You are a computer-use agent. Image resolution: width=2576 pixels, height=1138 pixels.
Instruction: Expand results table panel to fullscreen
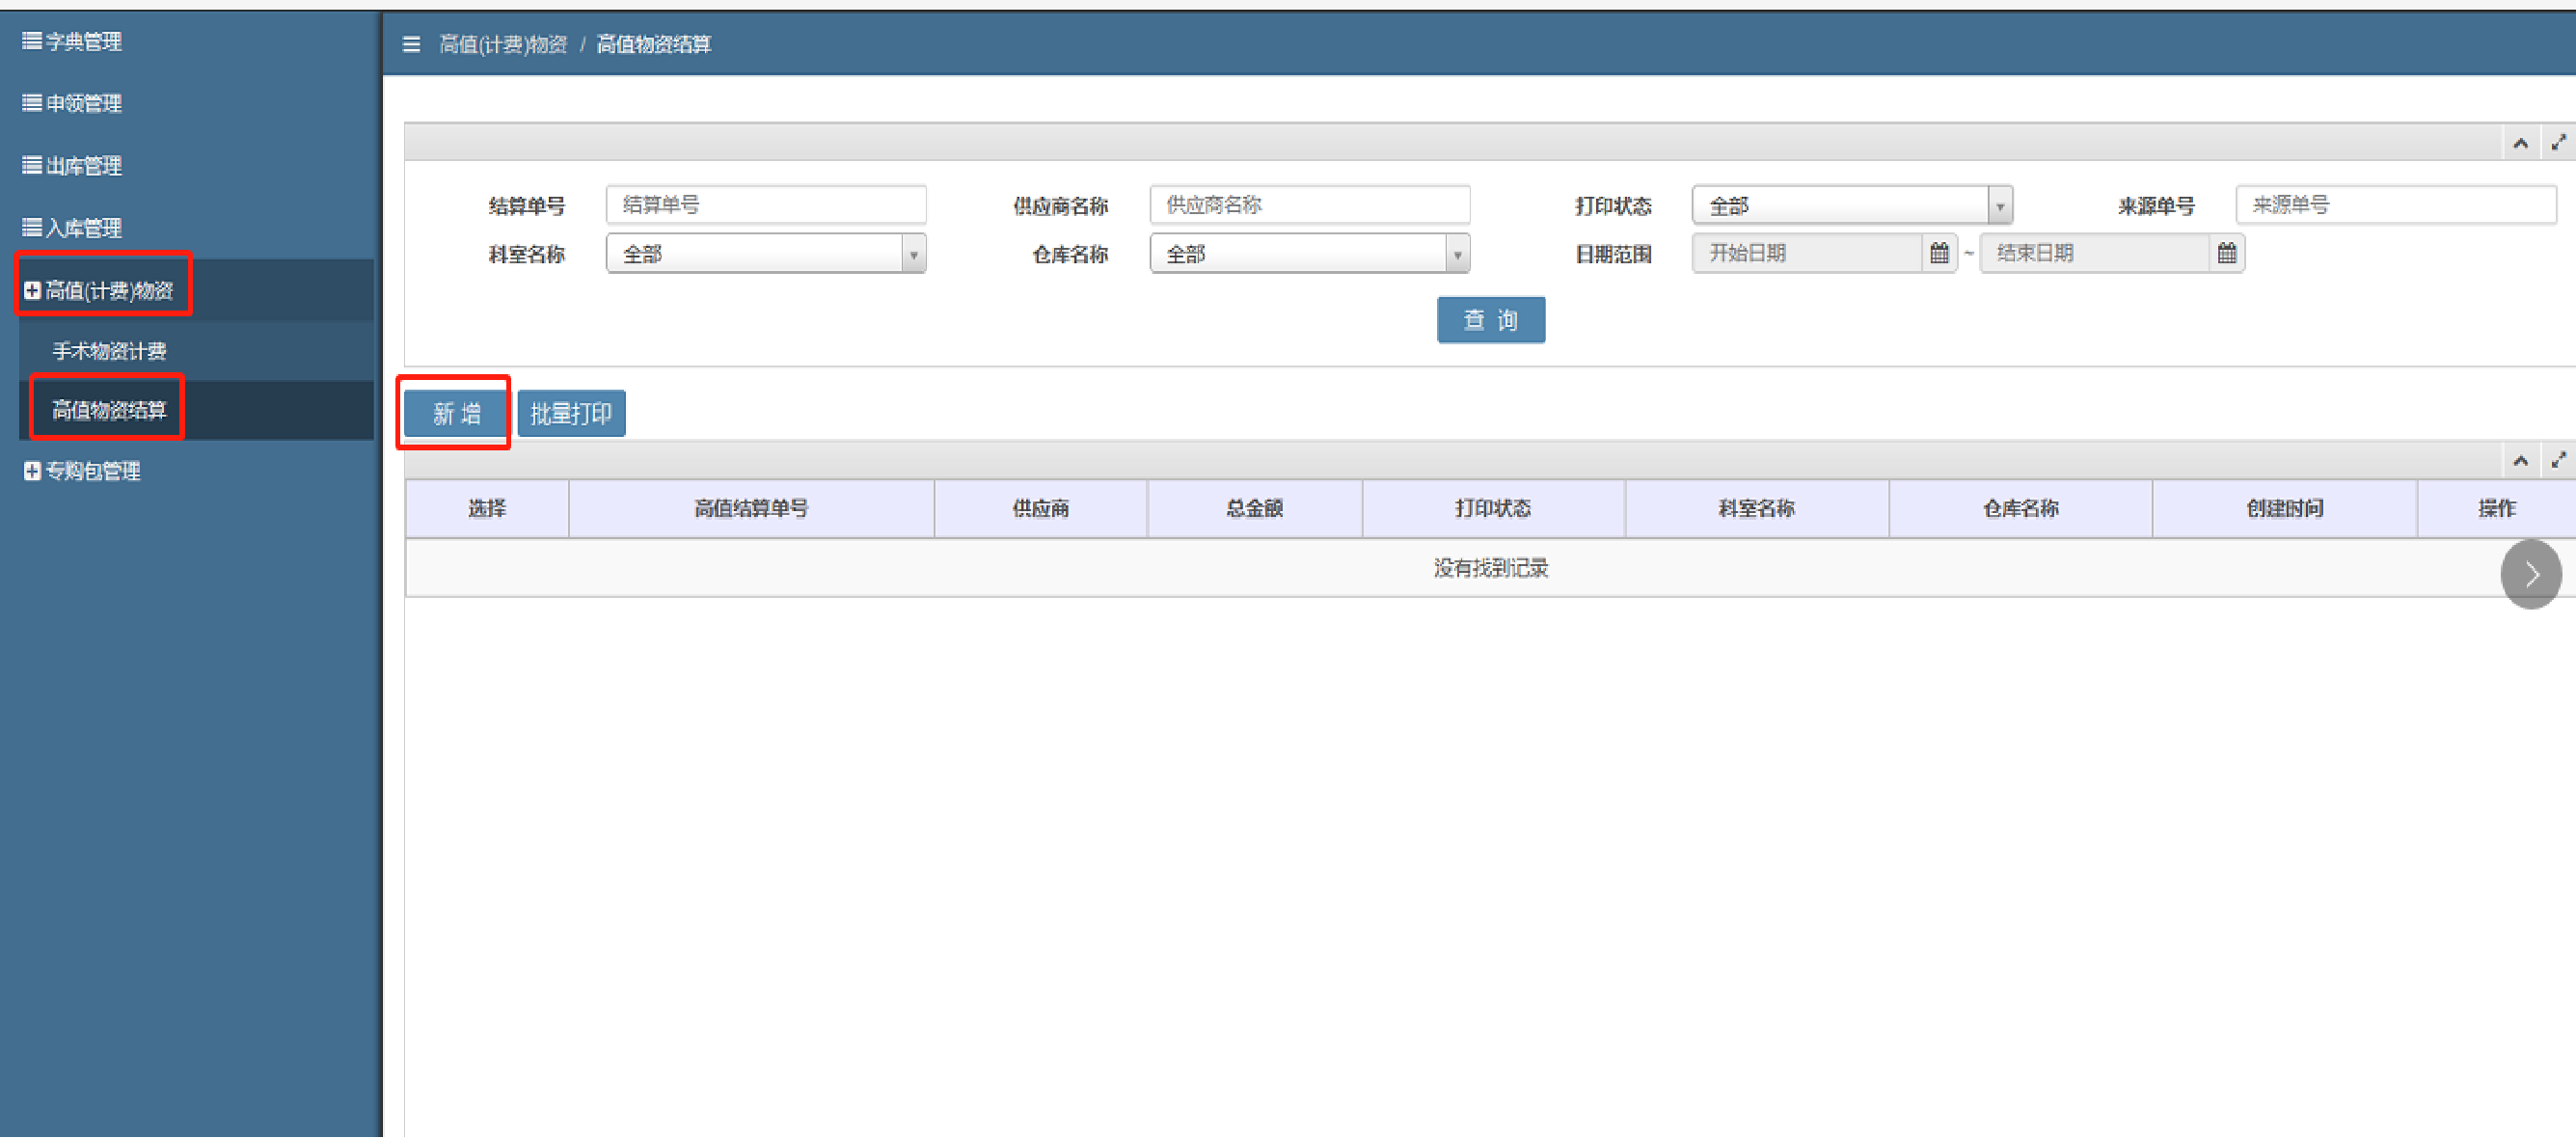pyautogui.click(x=2558, y=460)
